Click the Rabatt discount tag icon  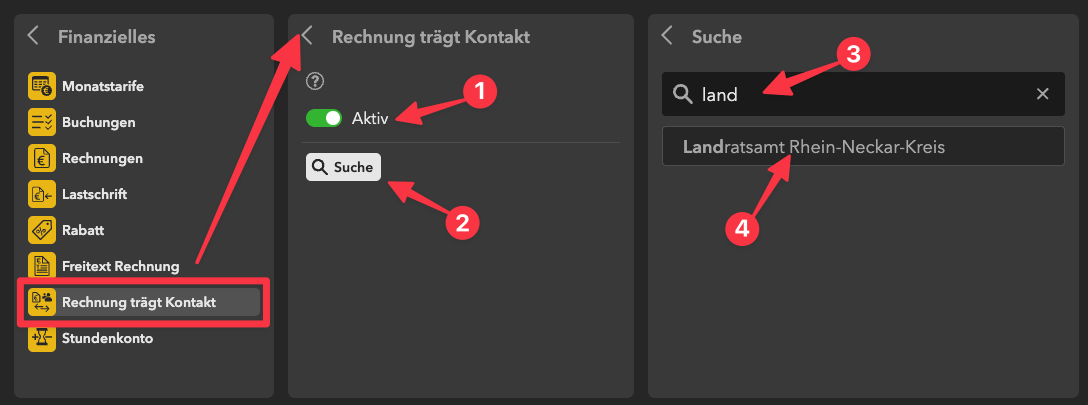pos(42,230)
